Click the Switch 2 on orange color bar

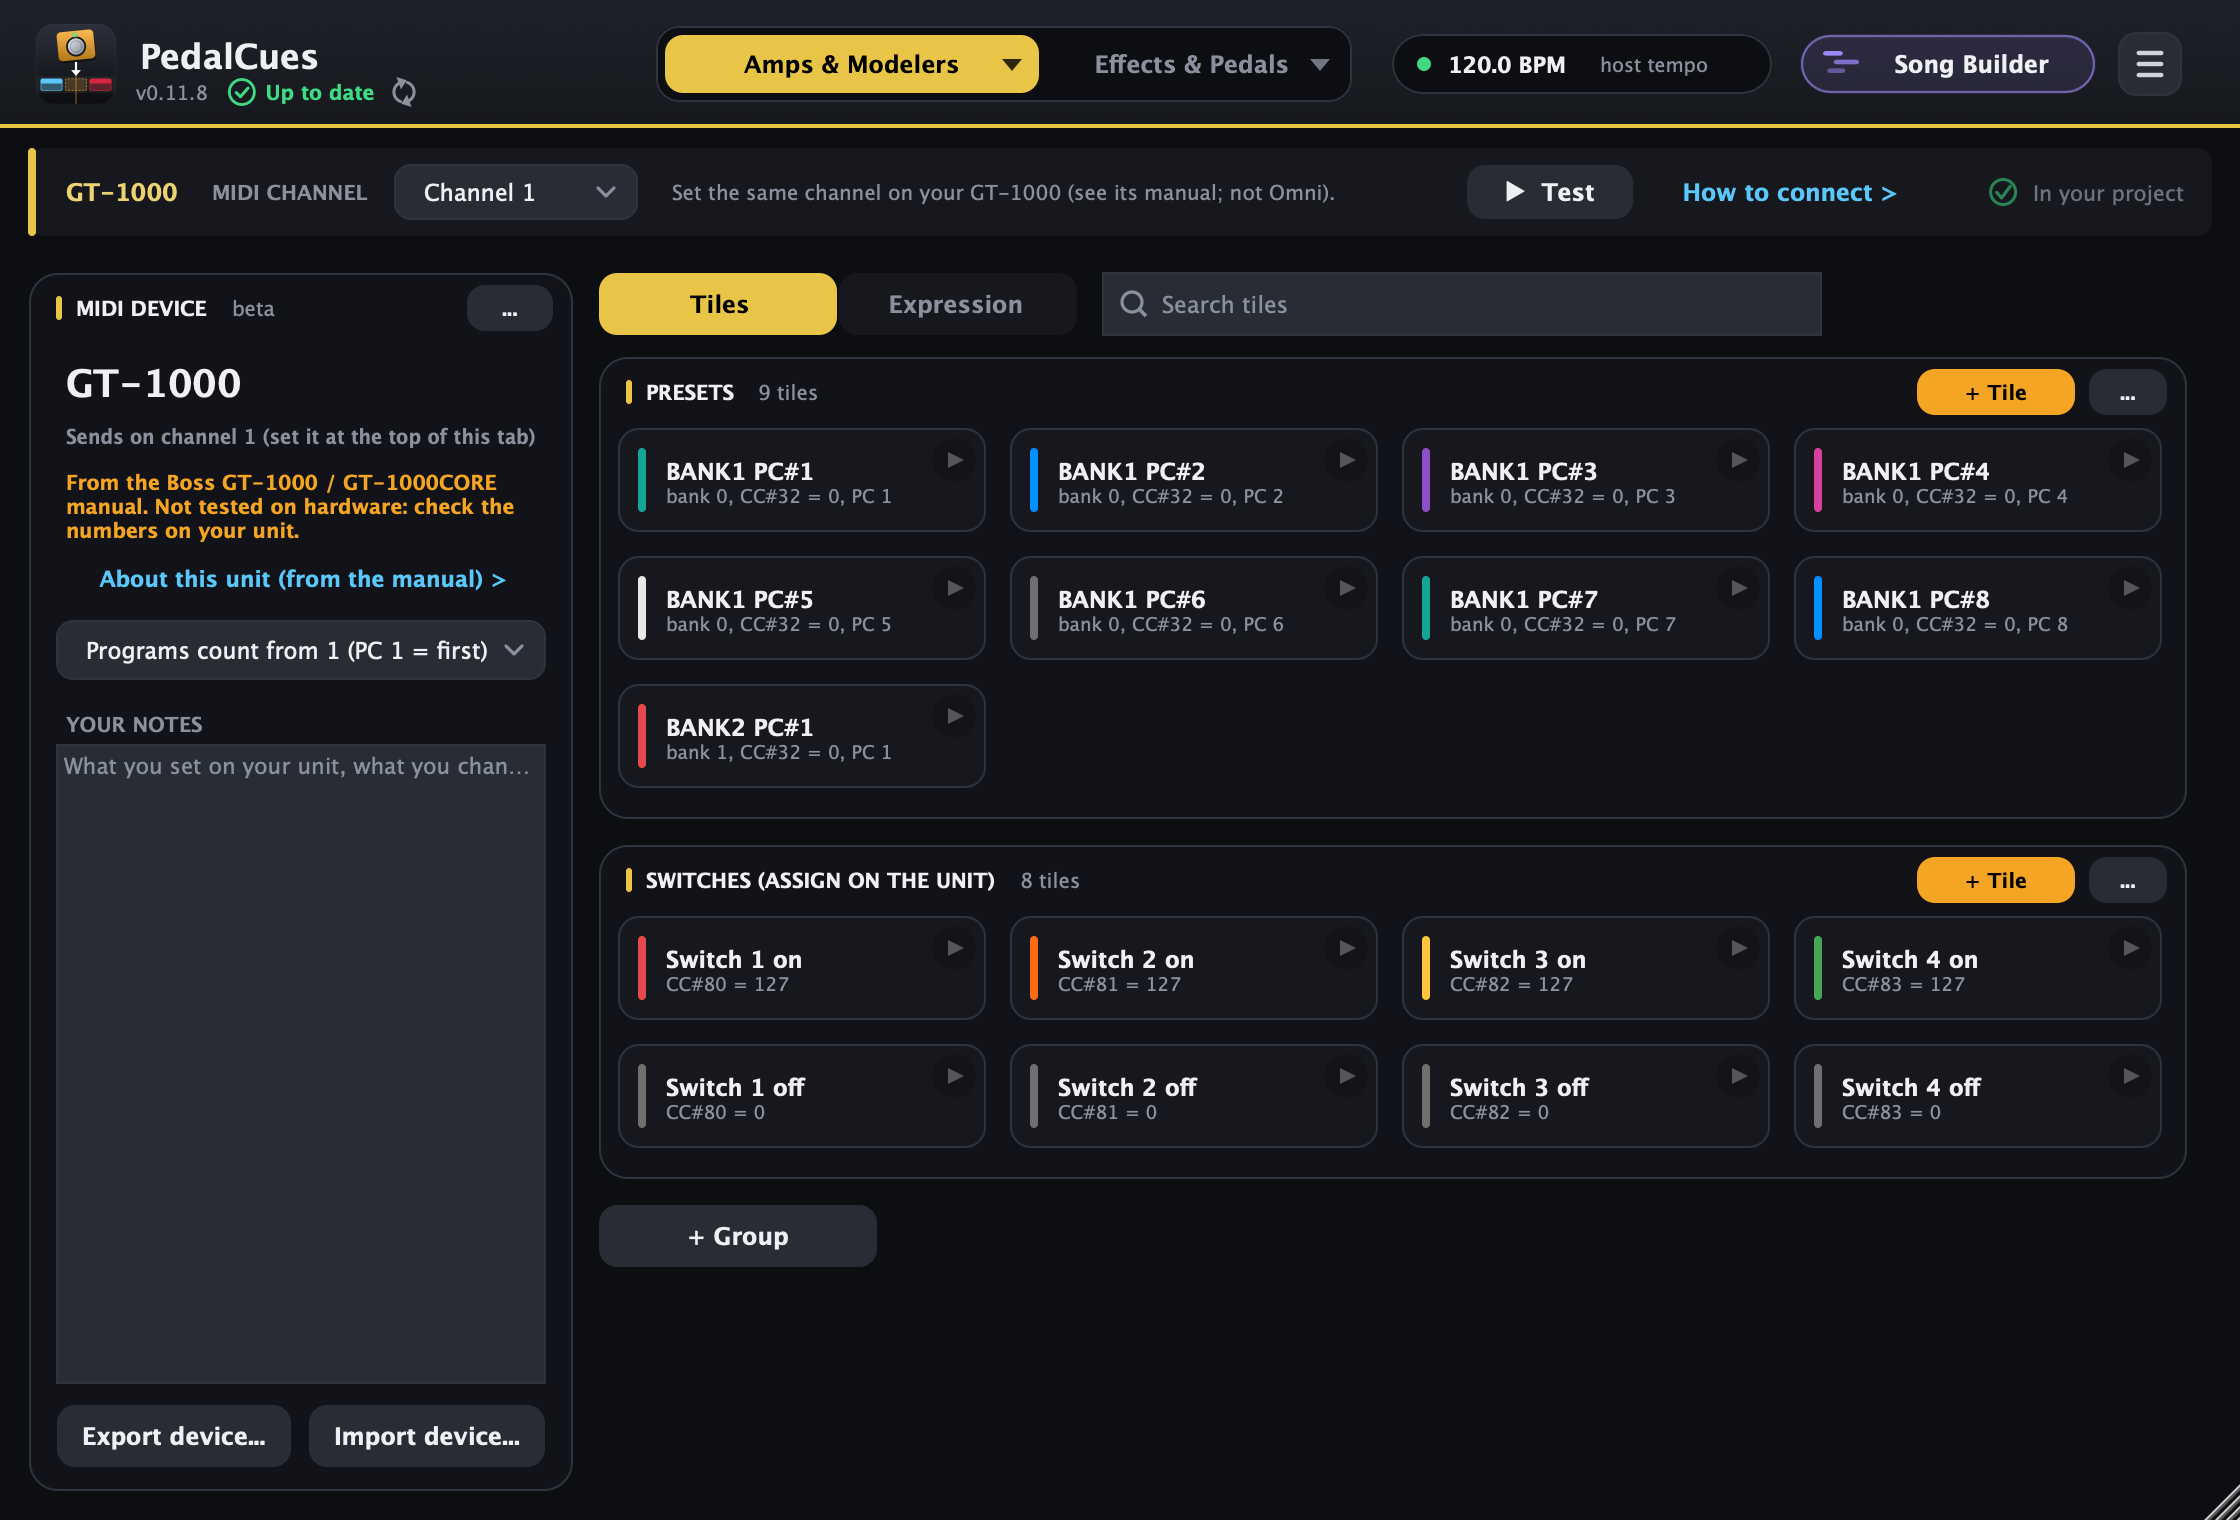(1034, 968)
